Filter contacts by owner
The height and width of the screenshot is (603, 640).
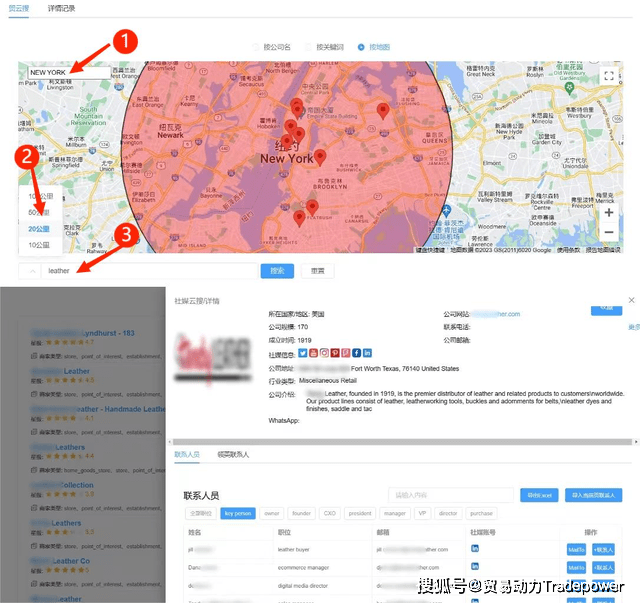tap(271, 513)
